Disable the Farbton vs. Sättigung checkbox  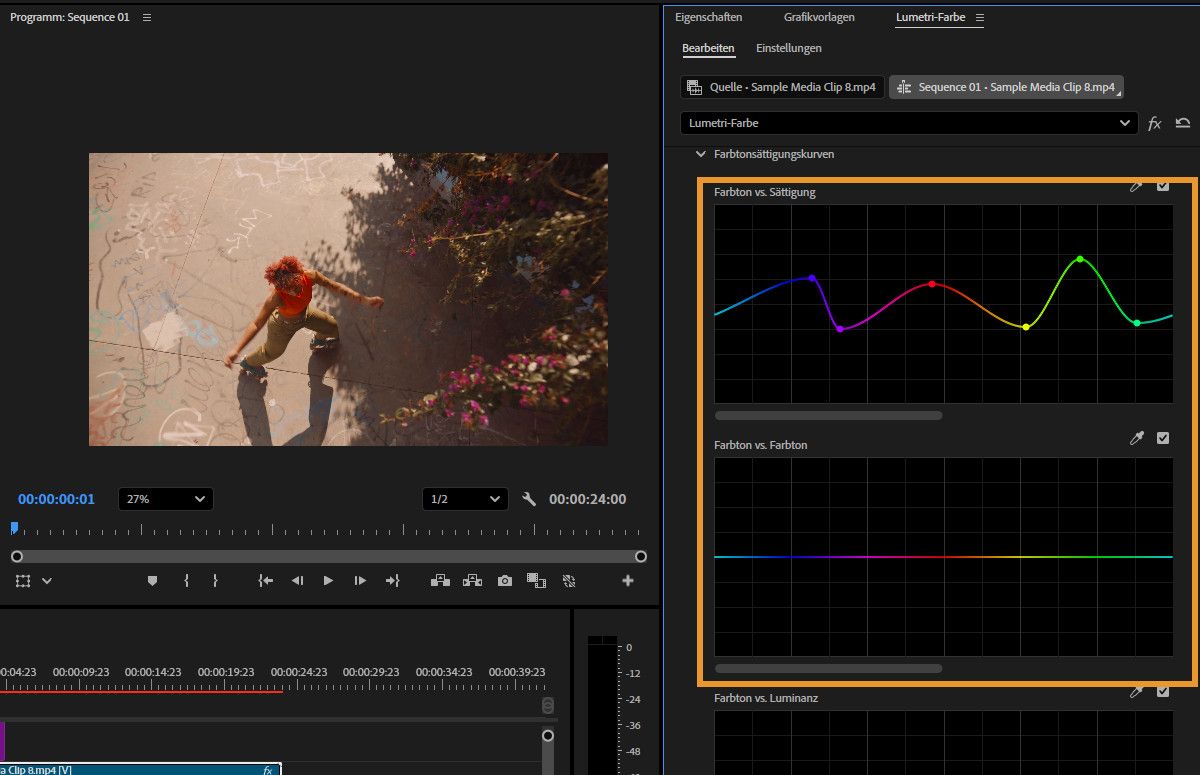click(1163, 186)
